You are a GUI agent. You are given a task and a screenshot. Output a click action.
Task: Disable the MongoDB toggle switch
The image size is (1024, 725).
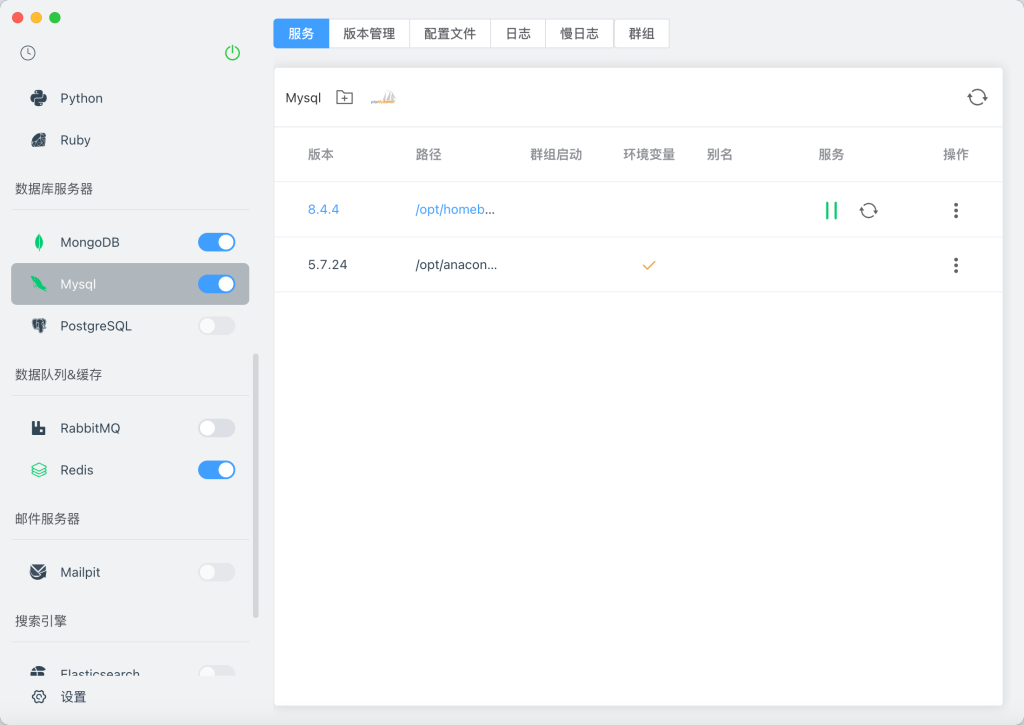click(217, 242)
